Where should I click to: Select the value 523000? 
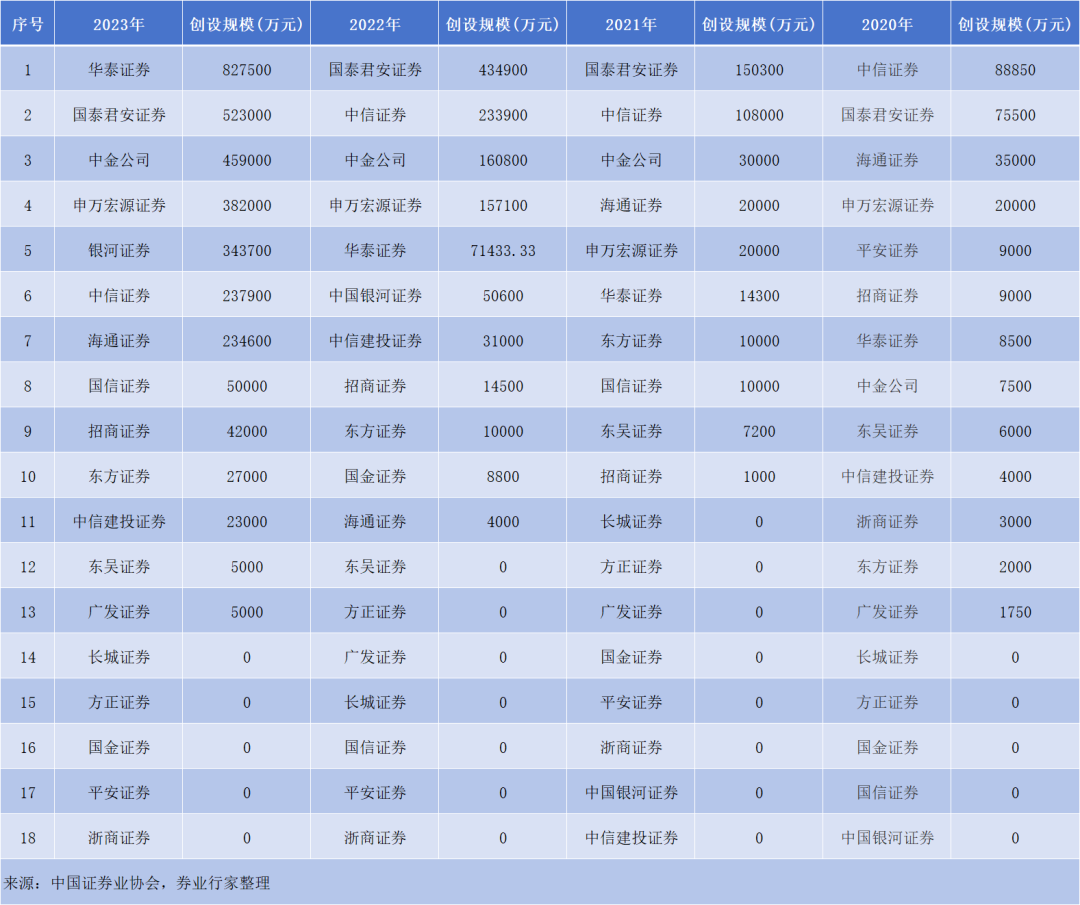point(247,115)
